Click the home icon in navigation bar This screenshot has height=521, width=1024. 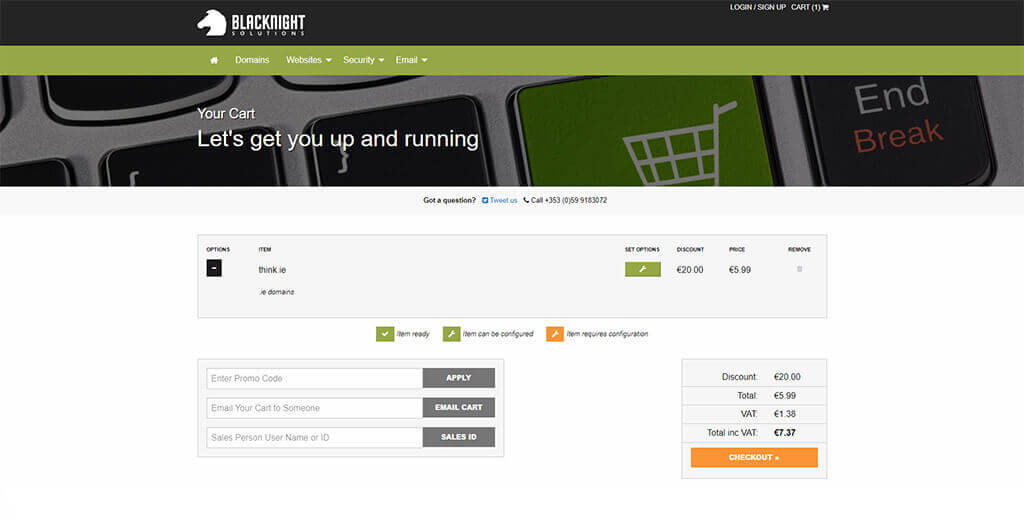[214, 60]
